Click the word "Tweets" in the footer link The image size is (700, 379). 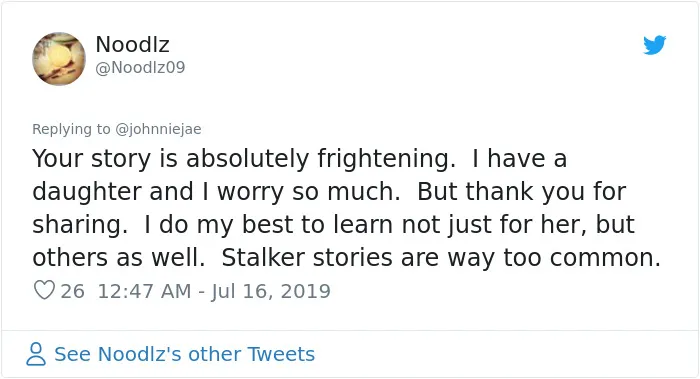click(x=281, y=354)
